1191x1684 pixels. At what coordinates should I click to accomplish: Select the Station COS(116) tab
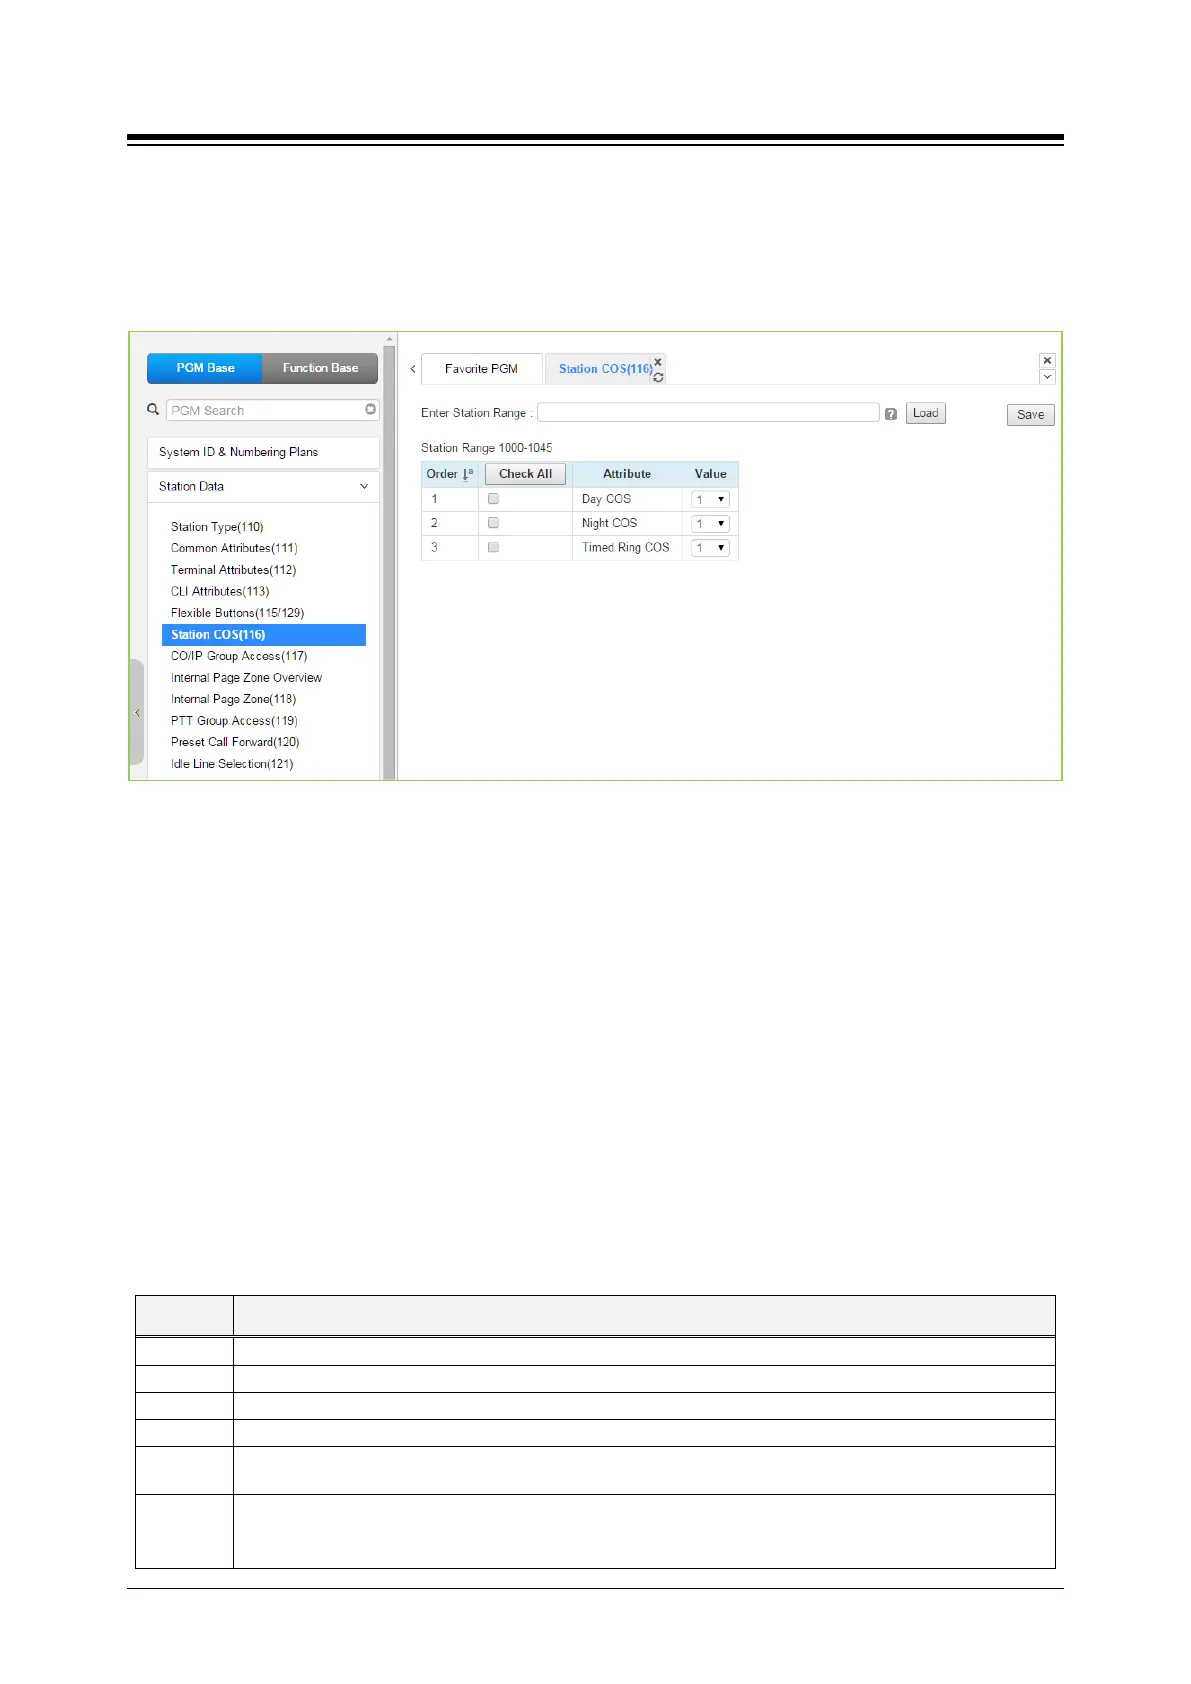pos(604,369)
